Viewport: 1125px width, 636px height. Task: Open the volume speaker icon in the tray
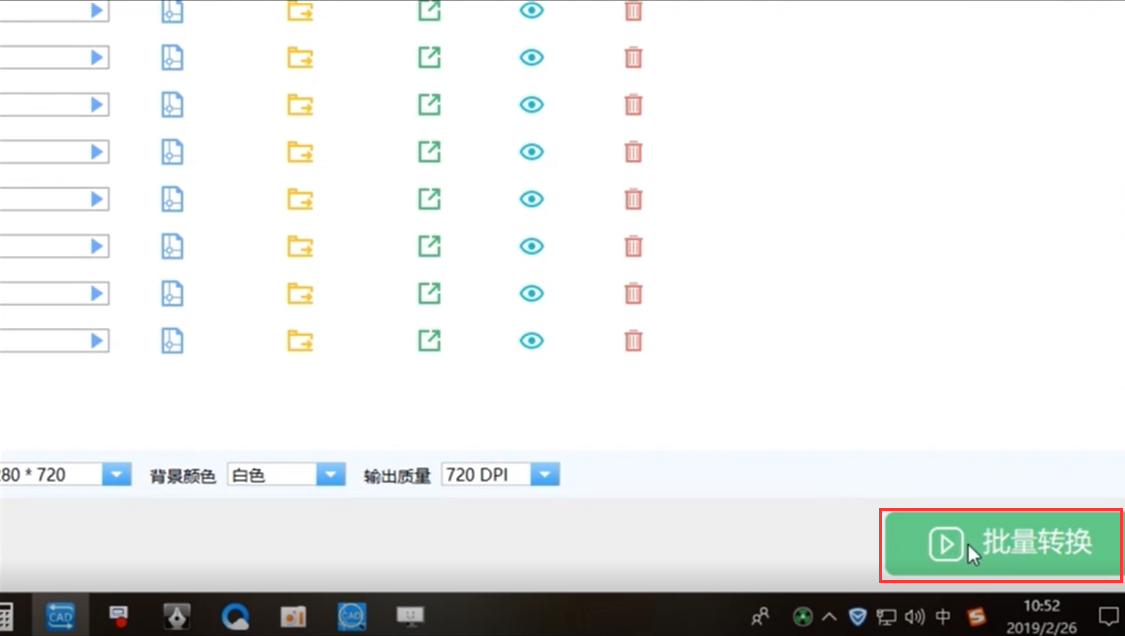coord(915,616)
